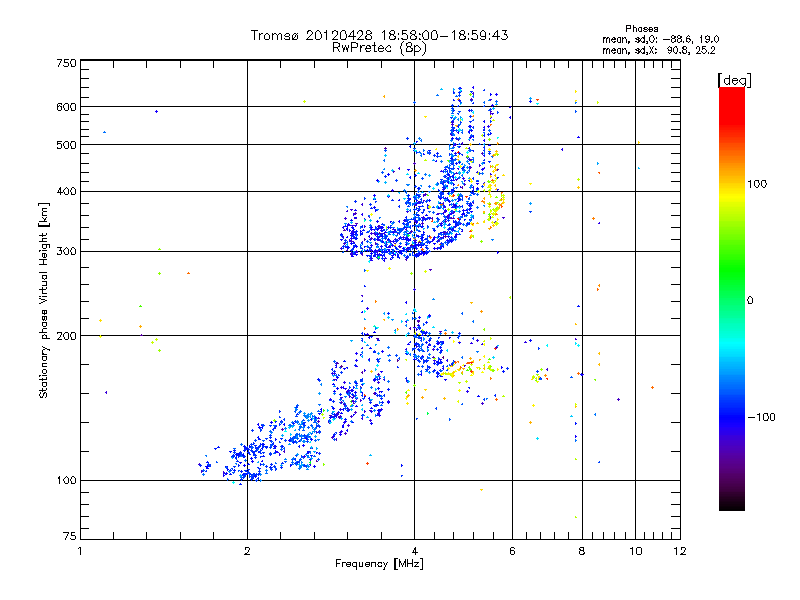Click the 'Frequency [MHz]' x-axis label
The image size is (800, 600).
[379, 564]
